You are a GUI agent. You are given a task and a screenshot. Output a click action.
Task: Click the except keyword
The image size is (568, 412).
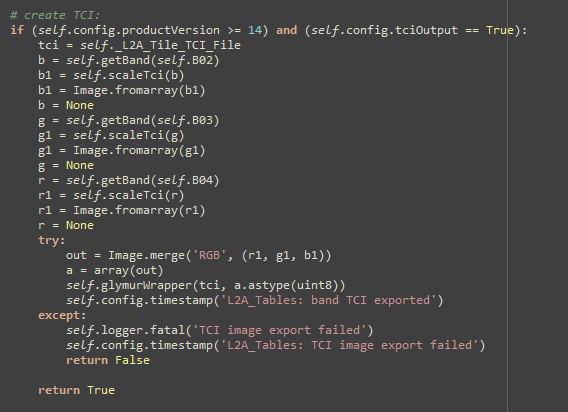[60, 316]
